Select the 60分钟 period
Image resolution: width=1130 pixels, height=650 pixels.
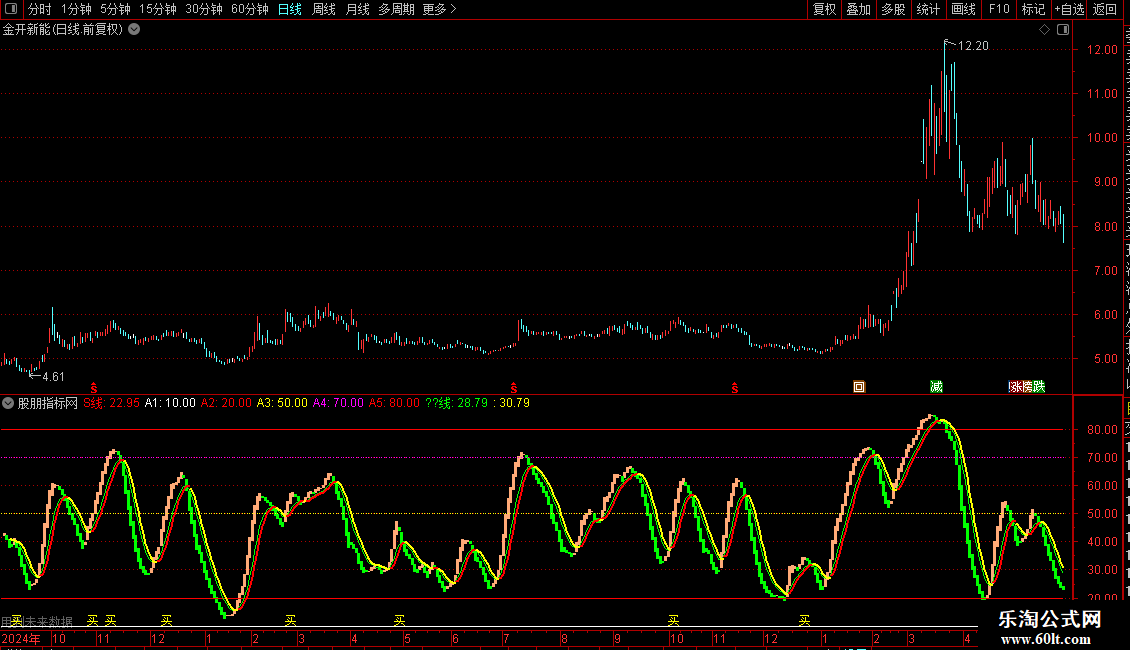[250, 9]
